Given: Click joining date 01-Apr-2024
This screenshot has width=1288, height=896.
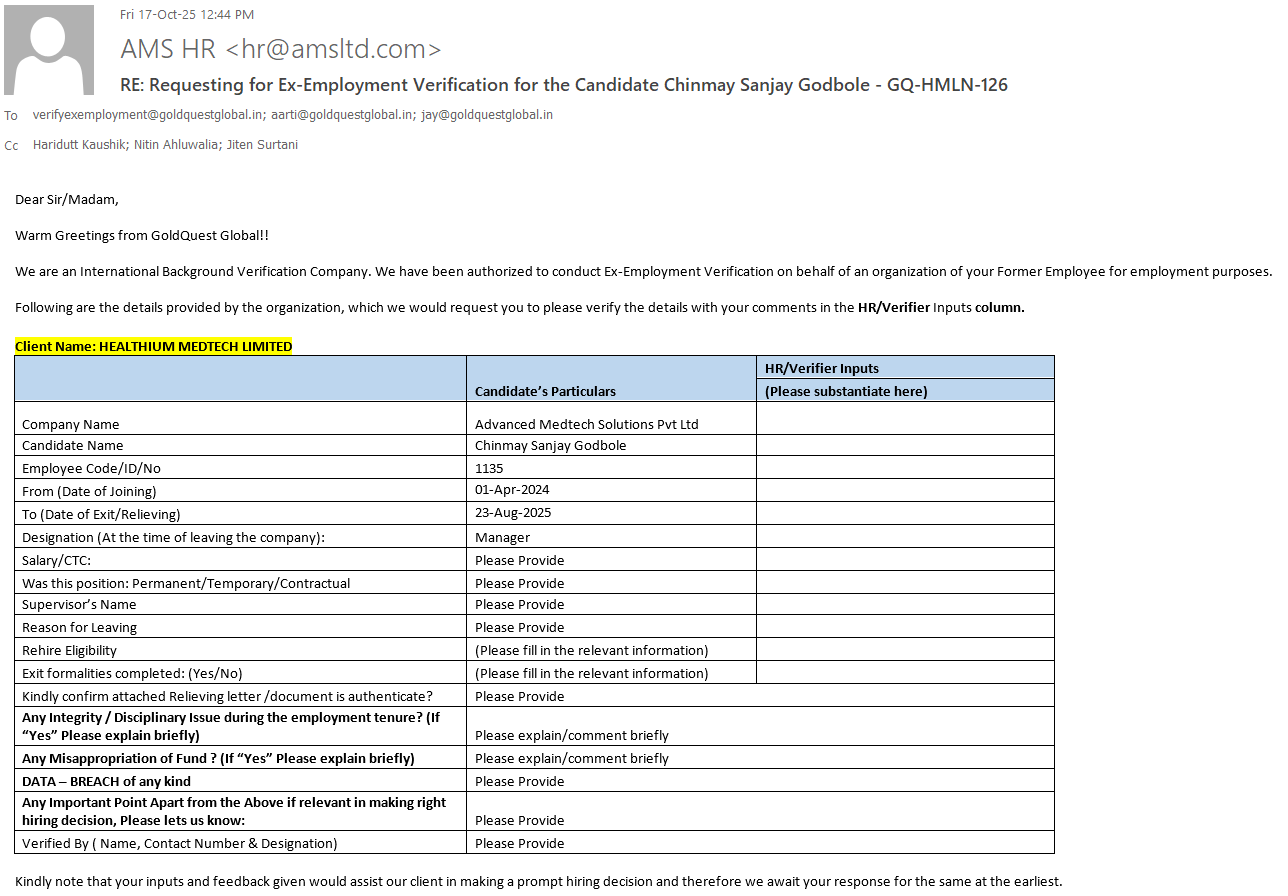Looking at the screenshot, I should point(512,490).
